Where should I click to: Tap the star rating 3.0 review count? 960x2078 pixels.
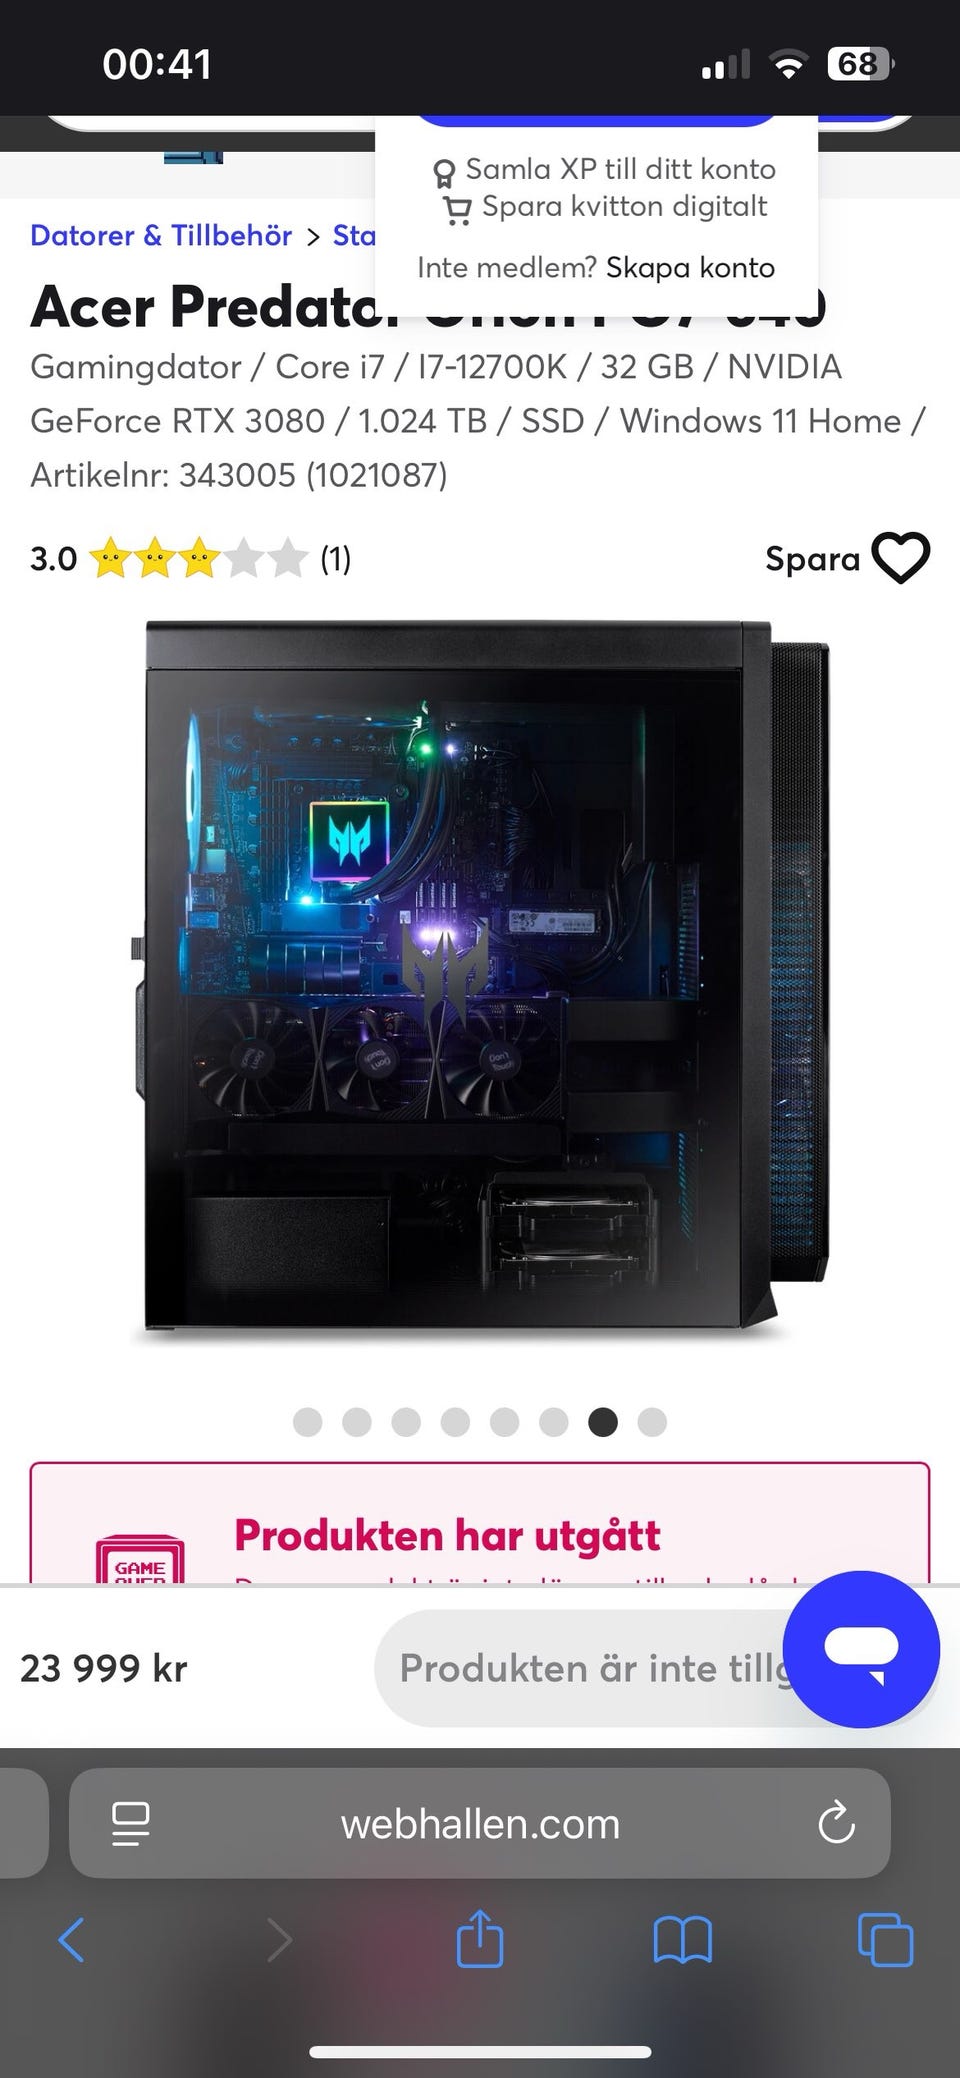335,558
